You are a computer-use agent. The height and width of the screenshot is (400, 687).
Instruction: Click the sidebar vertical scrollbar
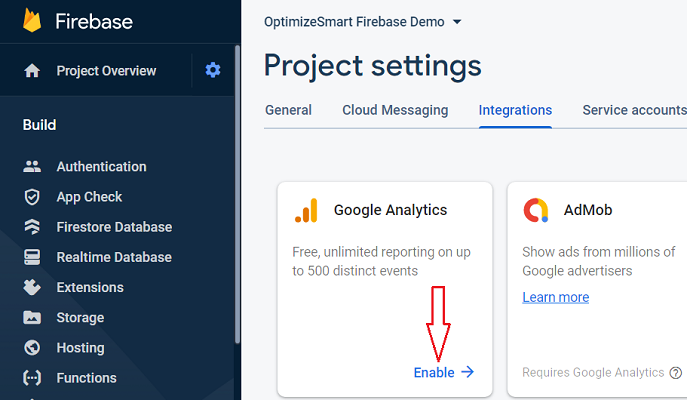point(237,195)
